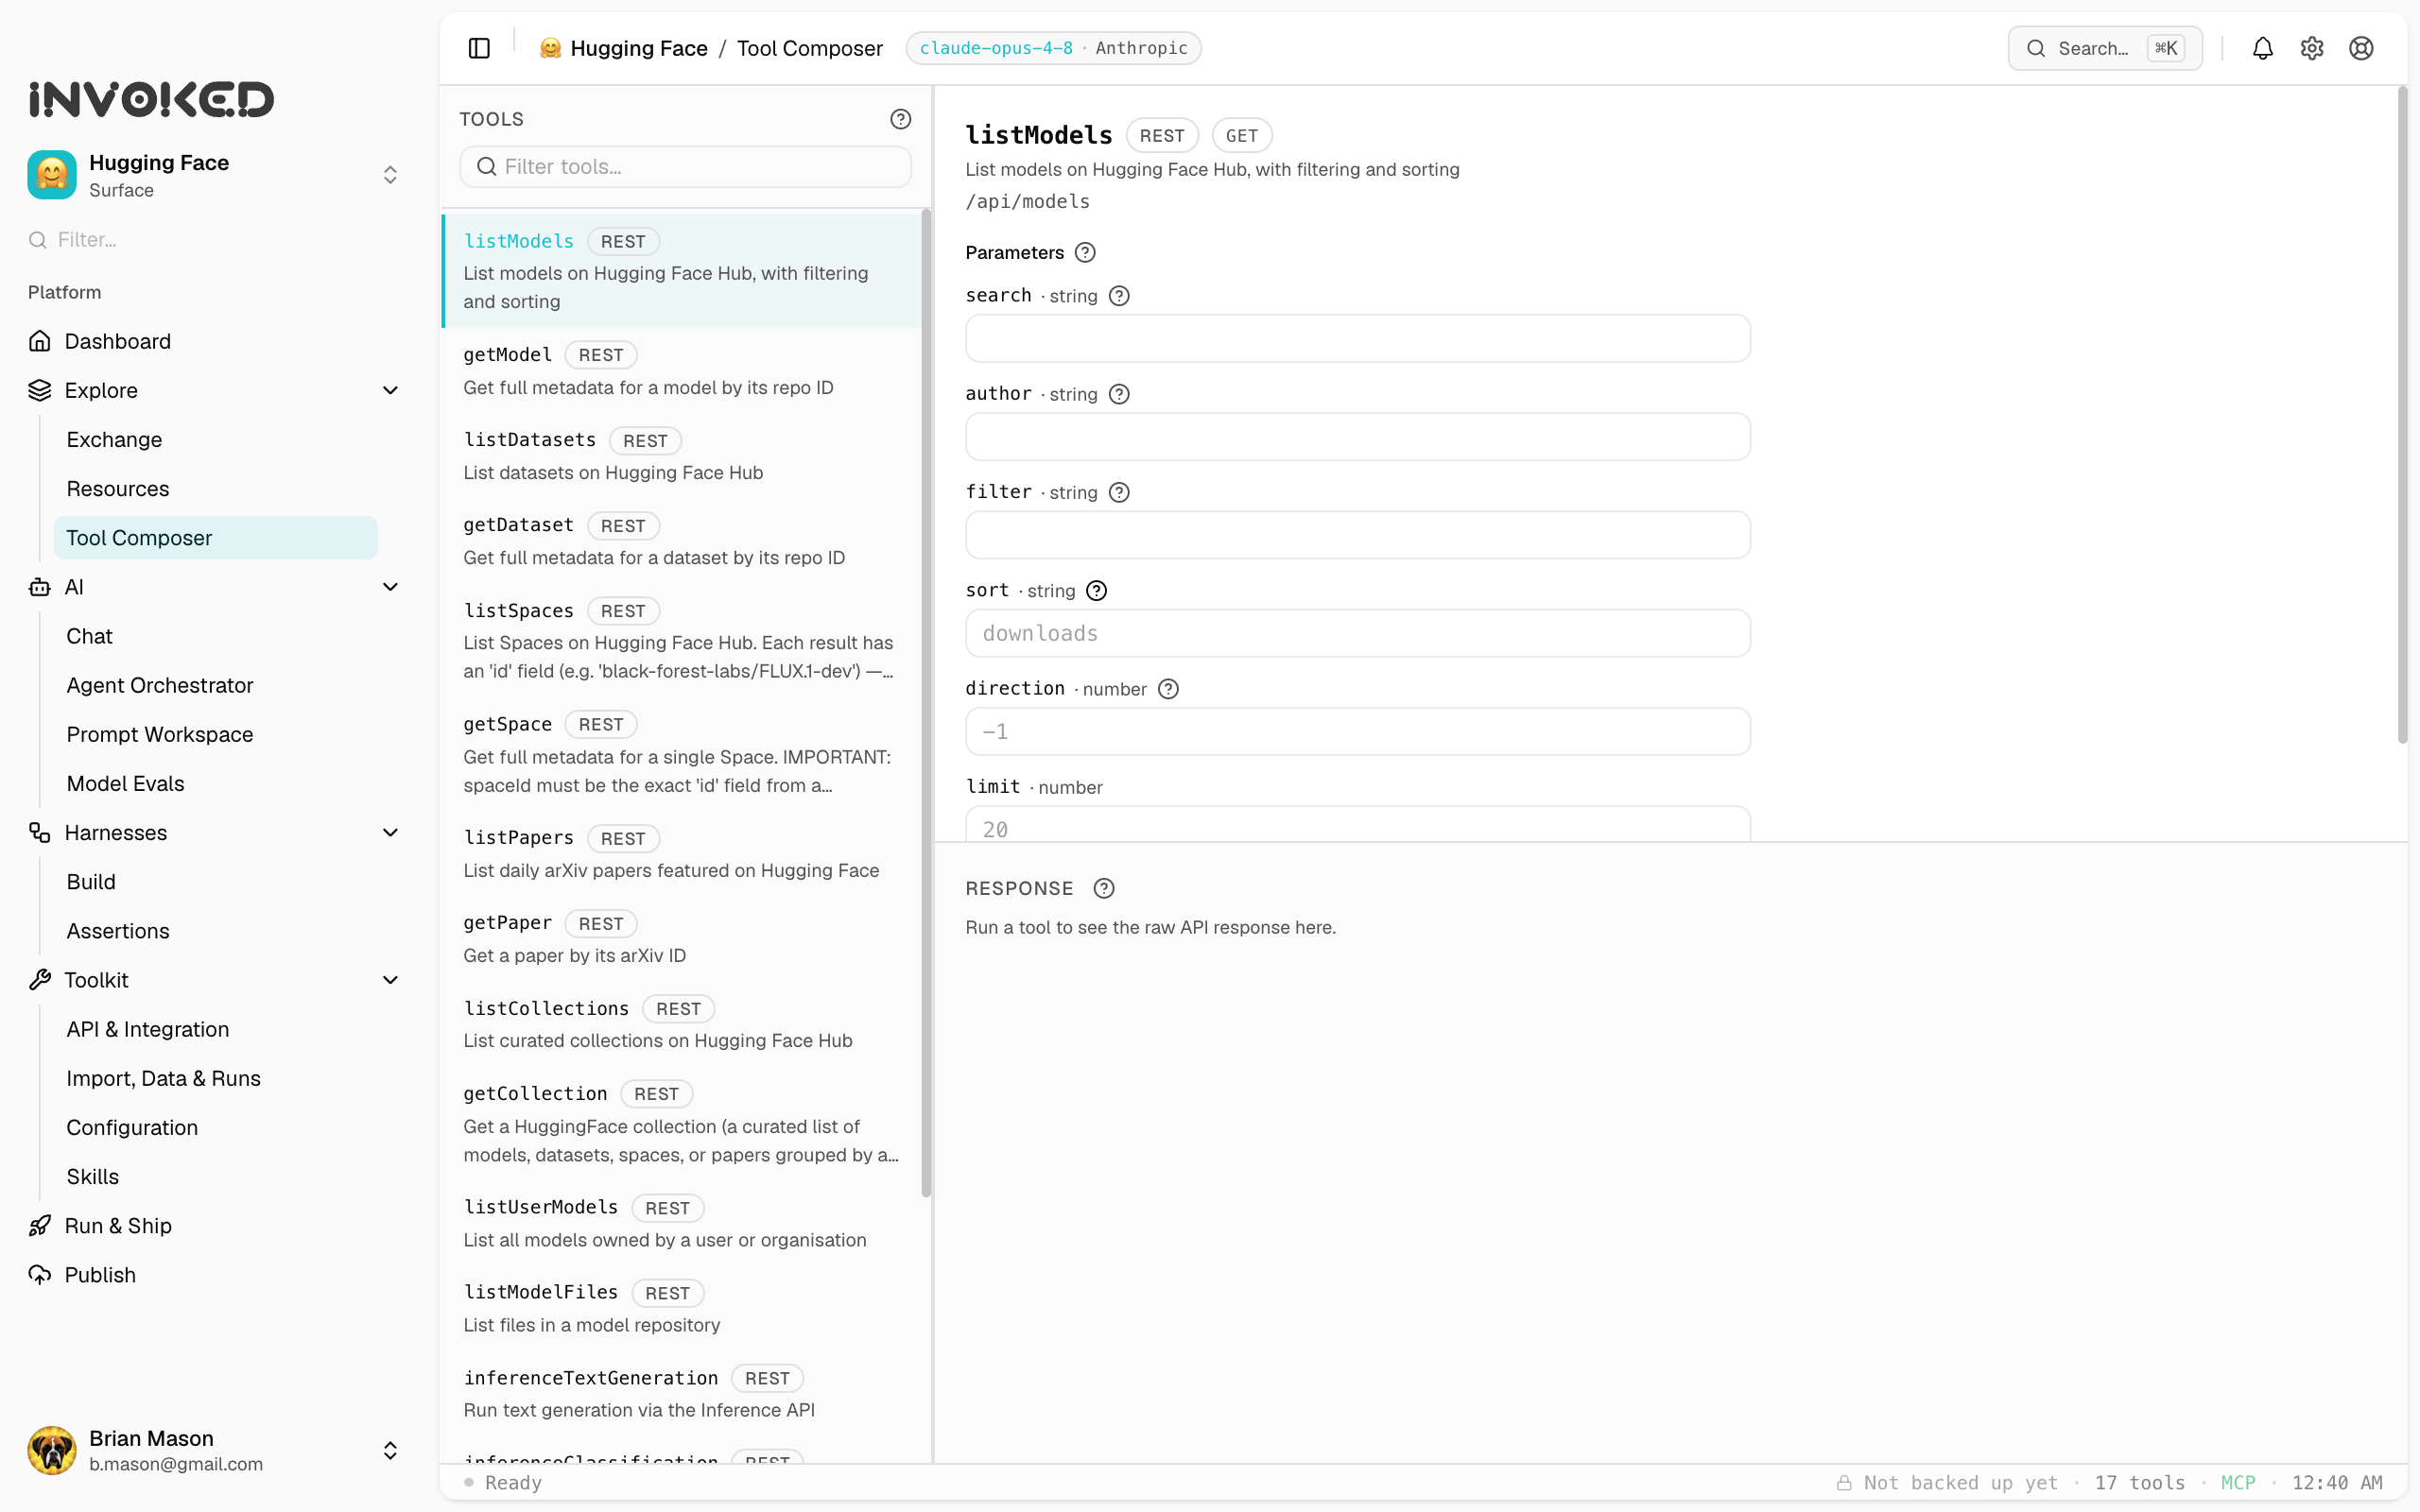Viewport: 2420px width, 1512px height.
Task: Click the direction field showing -1
Action: (1357, 731)
